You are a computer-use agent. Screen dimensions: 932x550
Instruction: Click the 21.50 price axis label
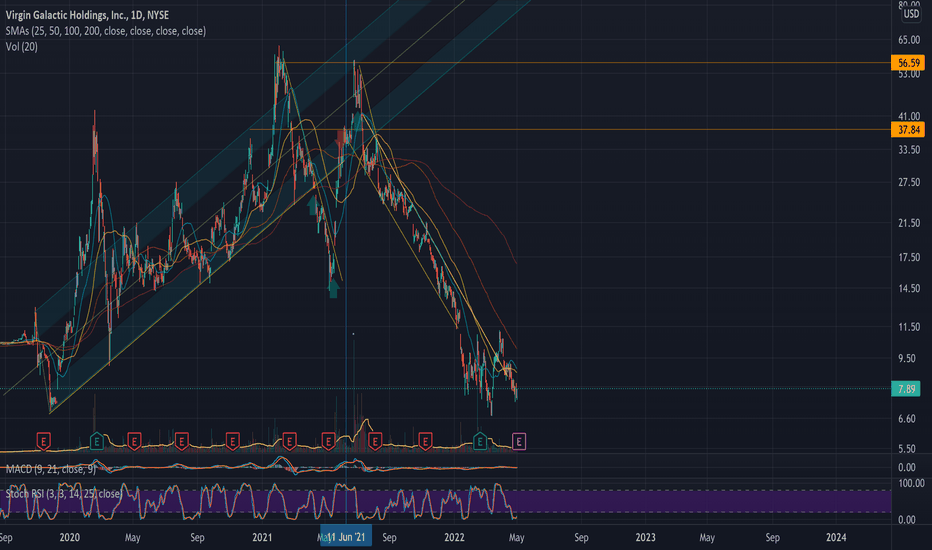pos(909,223)
